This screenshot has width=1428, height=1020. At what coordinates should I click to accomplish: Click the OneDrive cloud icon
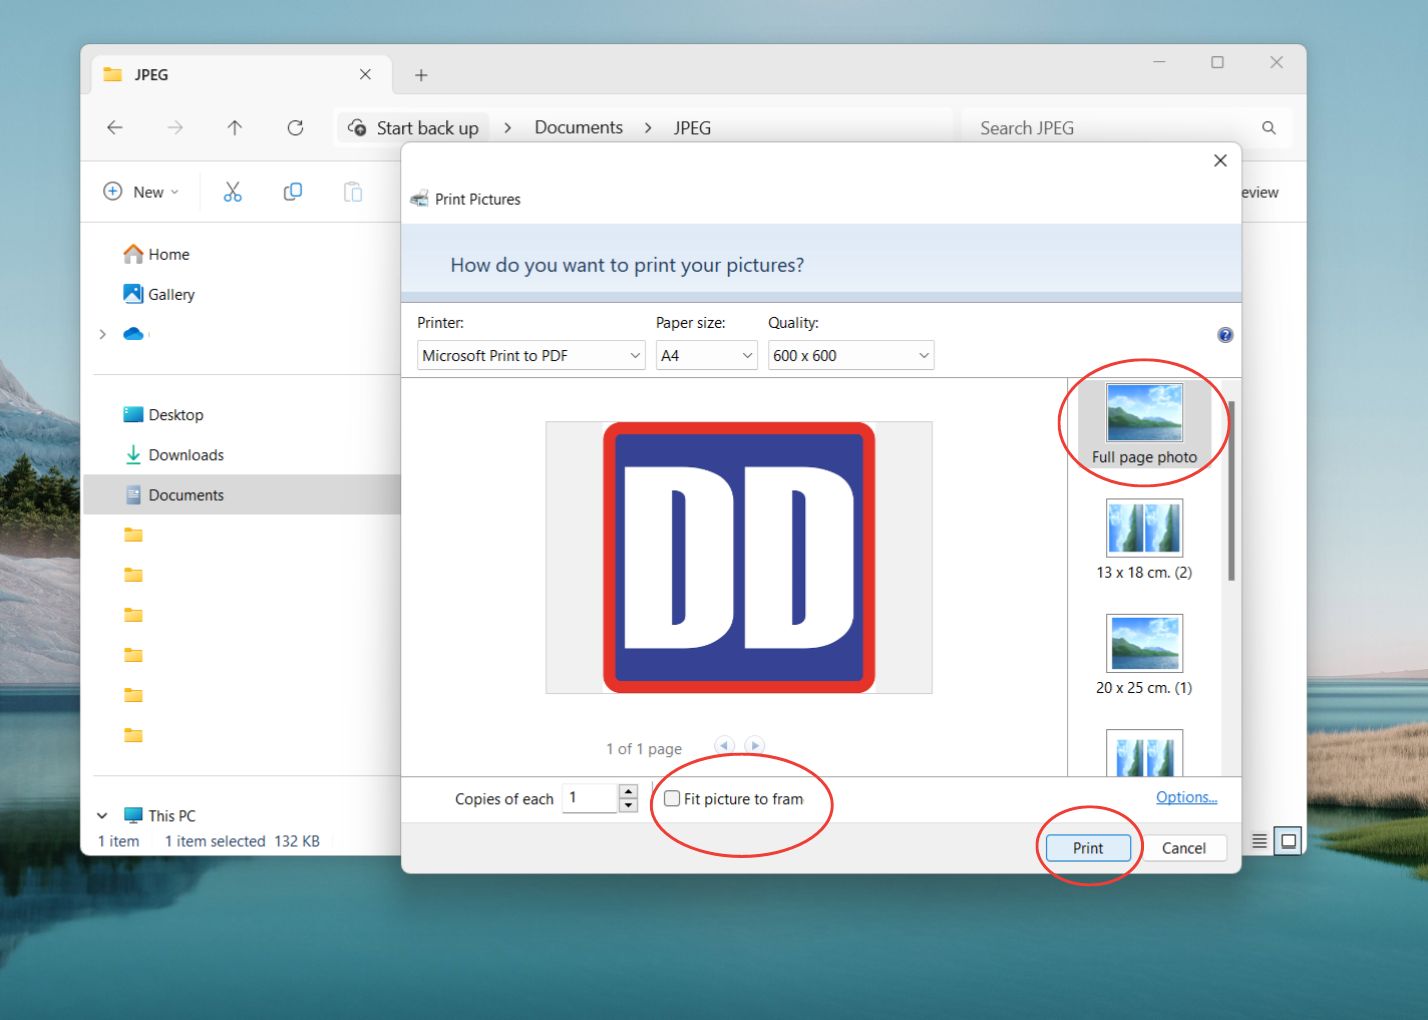pyautogui.click(x=133, y=334)
